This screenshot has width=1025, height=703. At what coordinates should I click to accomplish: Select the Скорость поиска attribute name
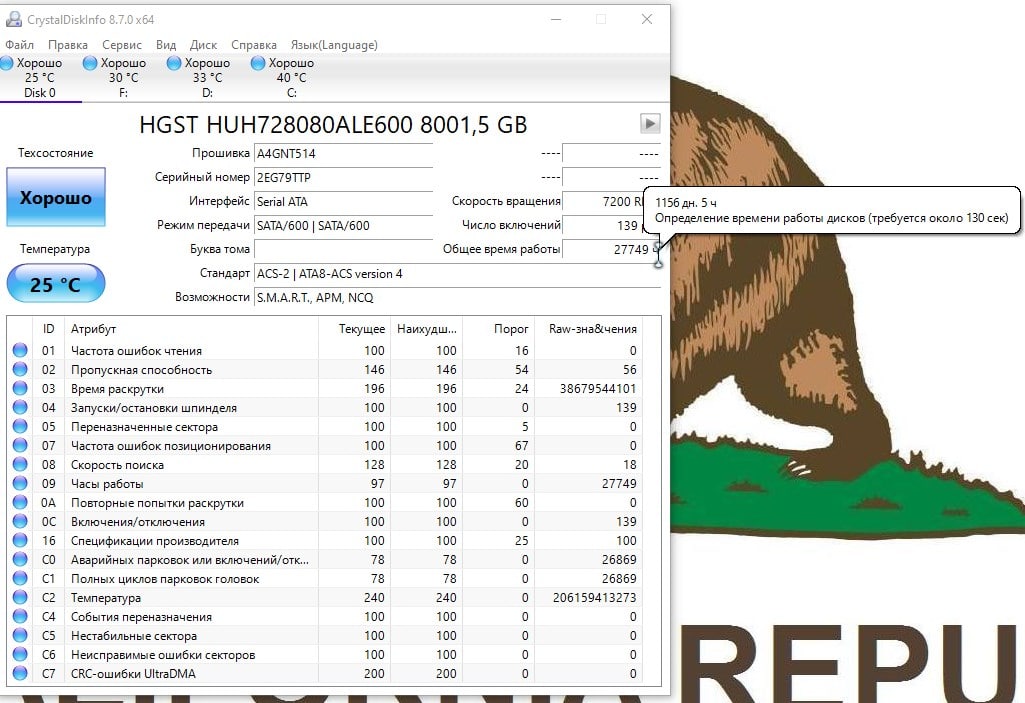pyautogui.click(x=118, y=465)
